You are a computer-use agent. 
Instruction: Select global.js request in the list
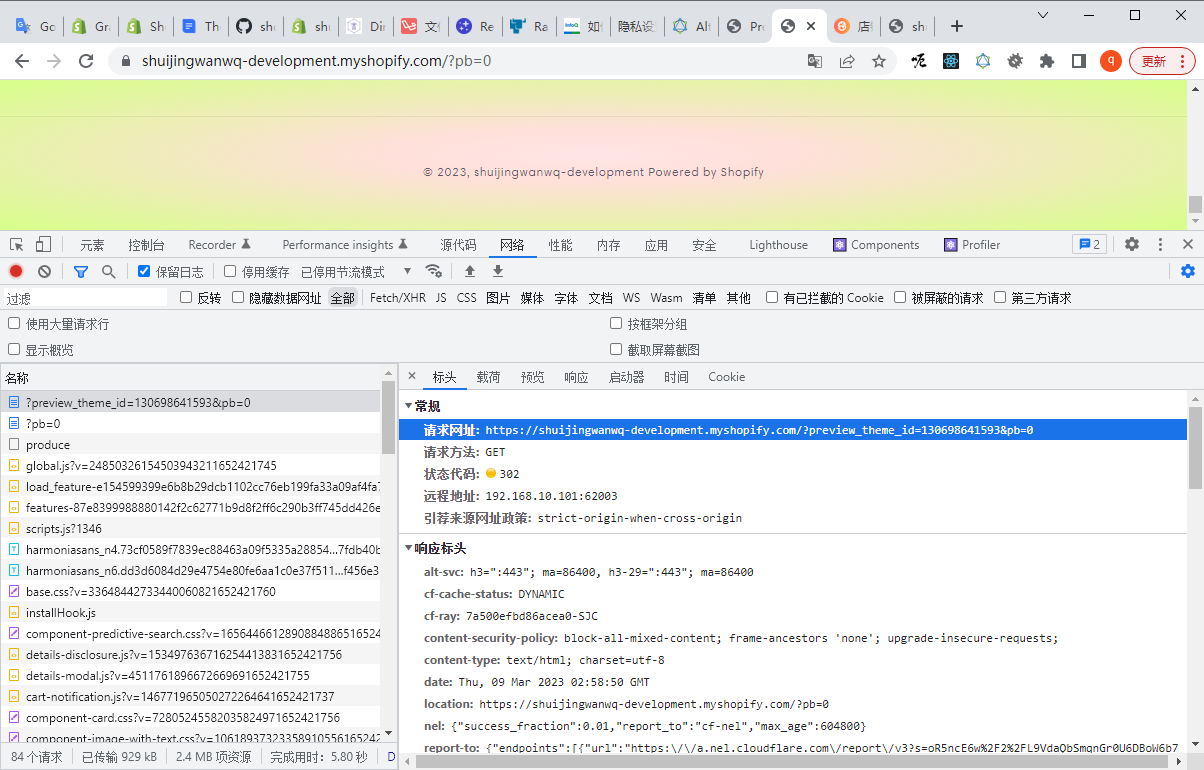(151, 465)
